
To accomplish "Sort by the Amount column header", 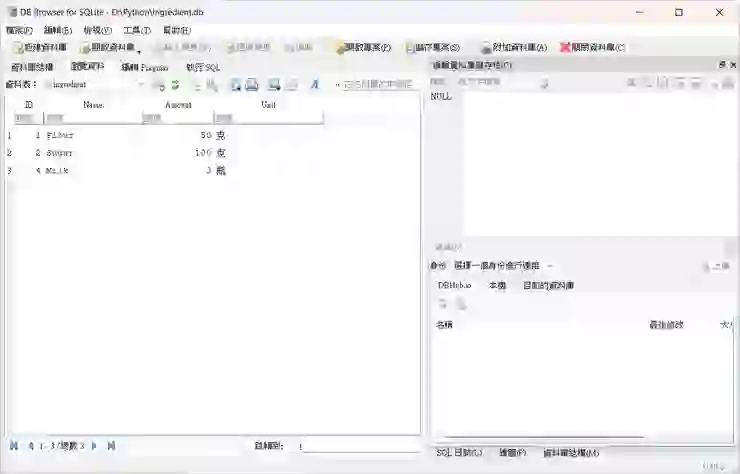I will point(178,105).
